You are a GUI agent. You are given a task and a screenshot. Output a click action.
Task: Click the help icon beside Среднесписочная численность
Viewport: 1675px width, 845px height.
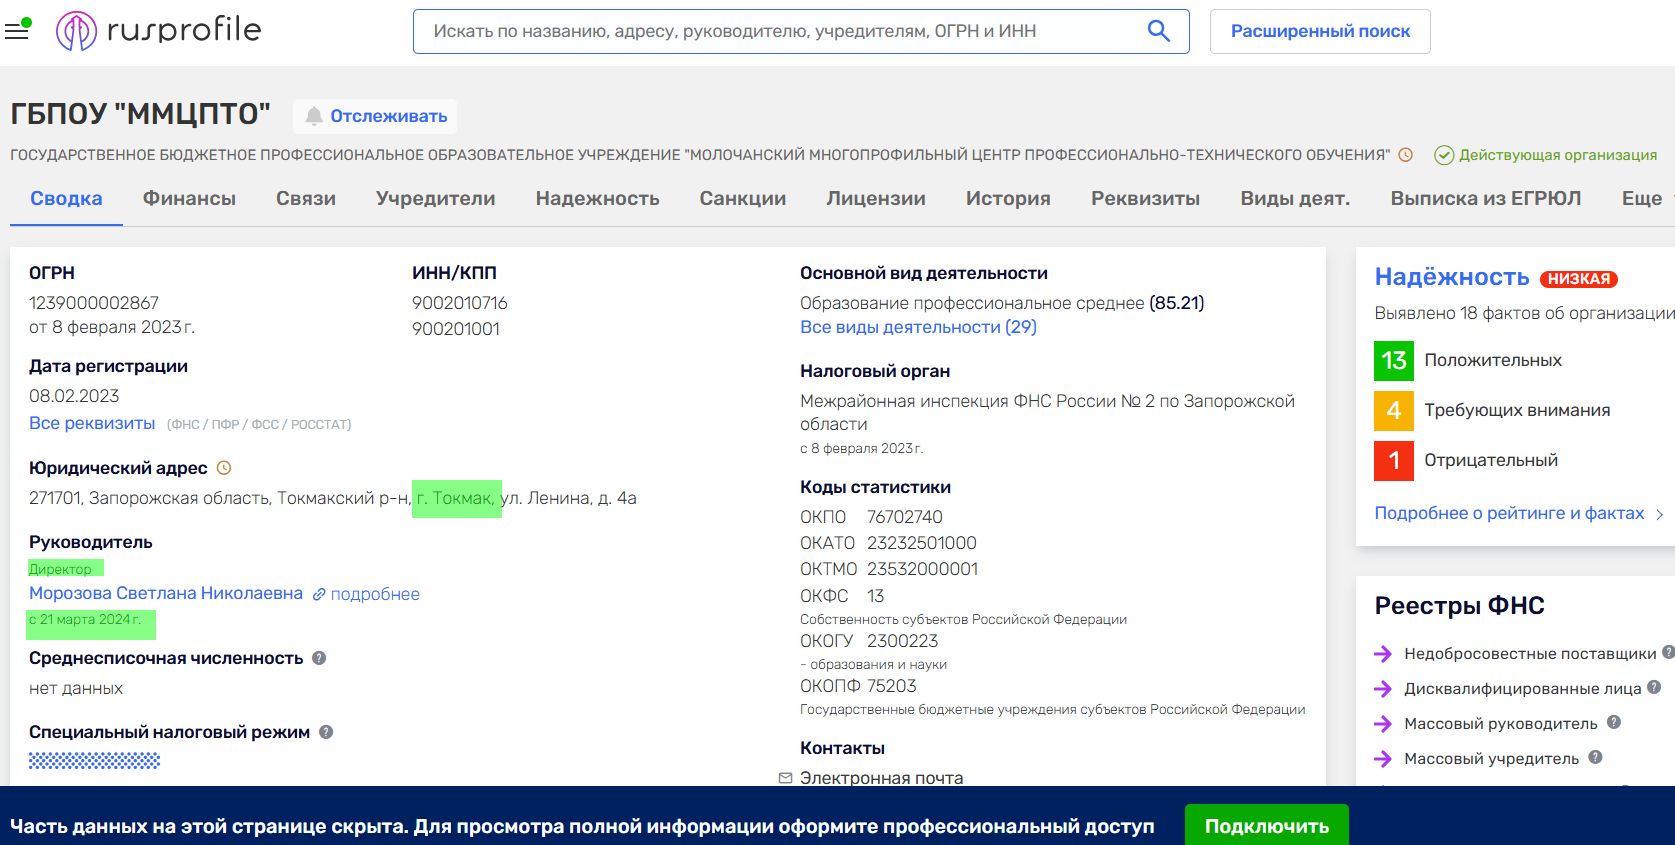[319, 658]
